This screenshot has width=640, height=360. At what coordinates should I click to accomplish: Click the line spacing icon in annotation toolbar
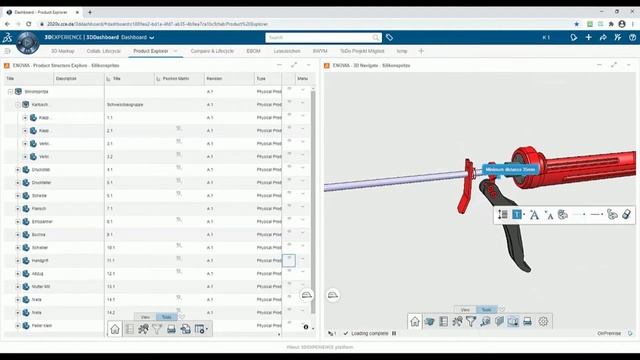[x=503, y=214]
